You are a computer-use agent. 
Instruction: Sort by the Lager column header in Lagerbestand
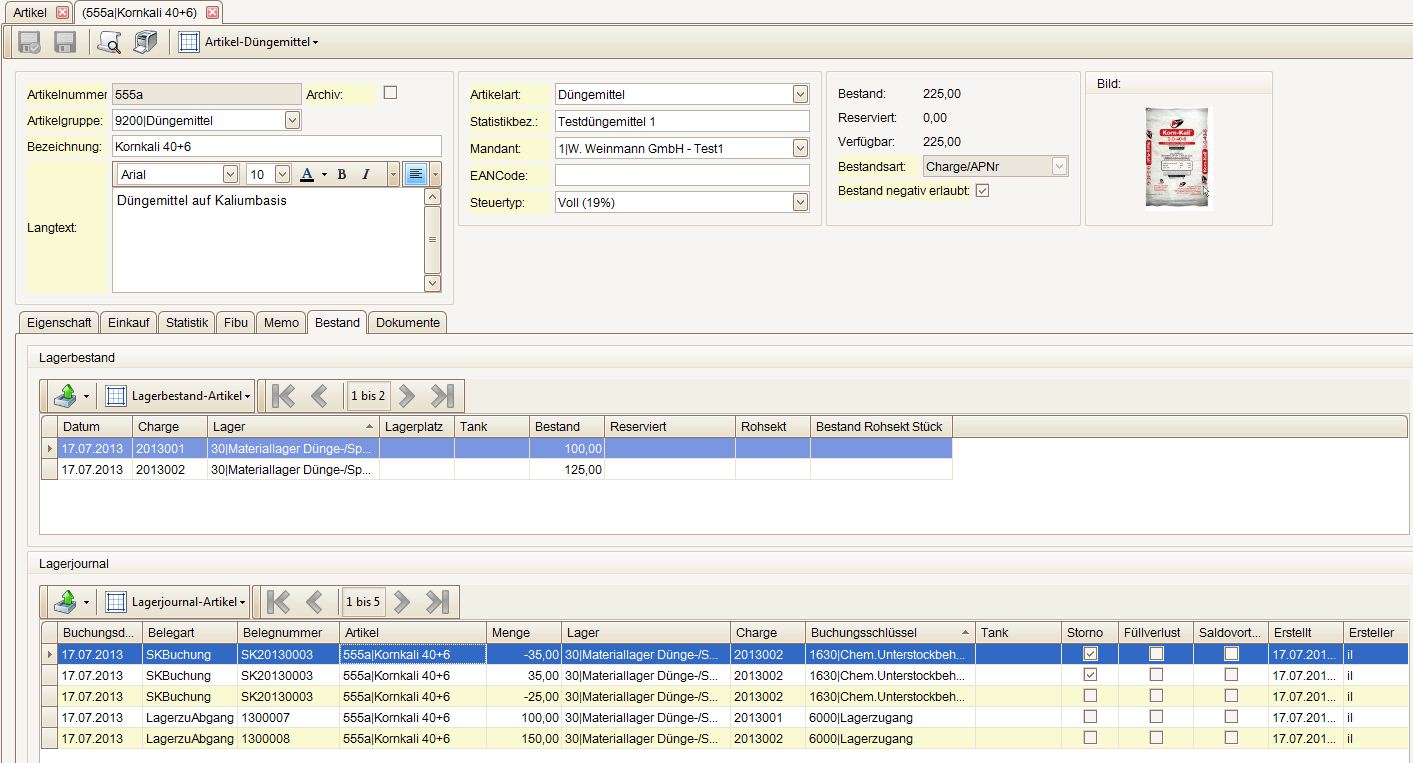coord(293,426)
